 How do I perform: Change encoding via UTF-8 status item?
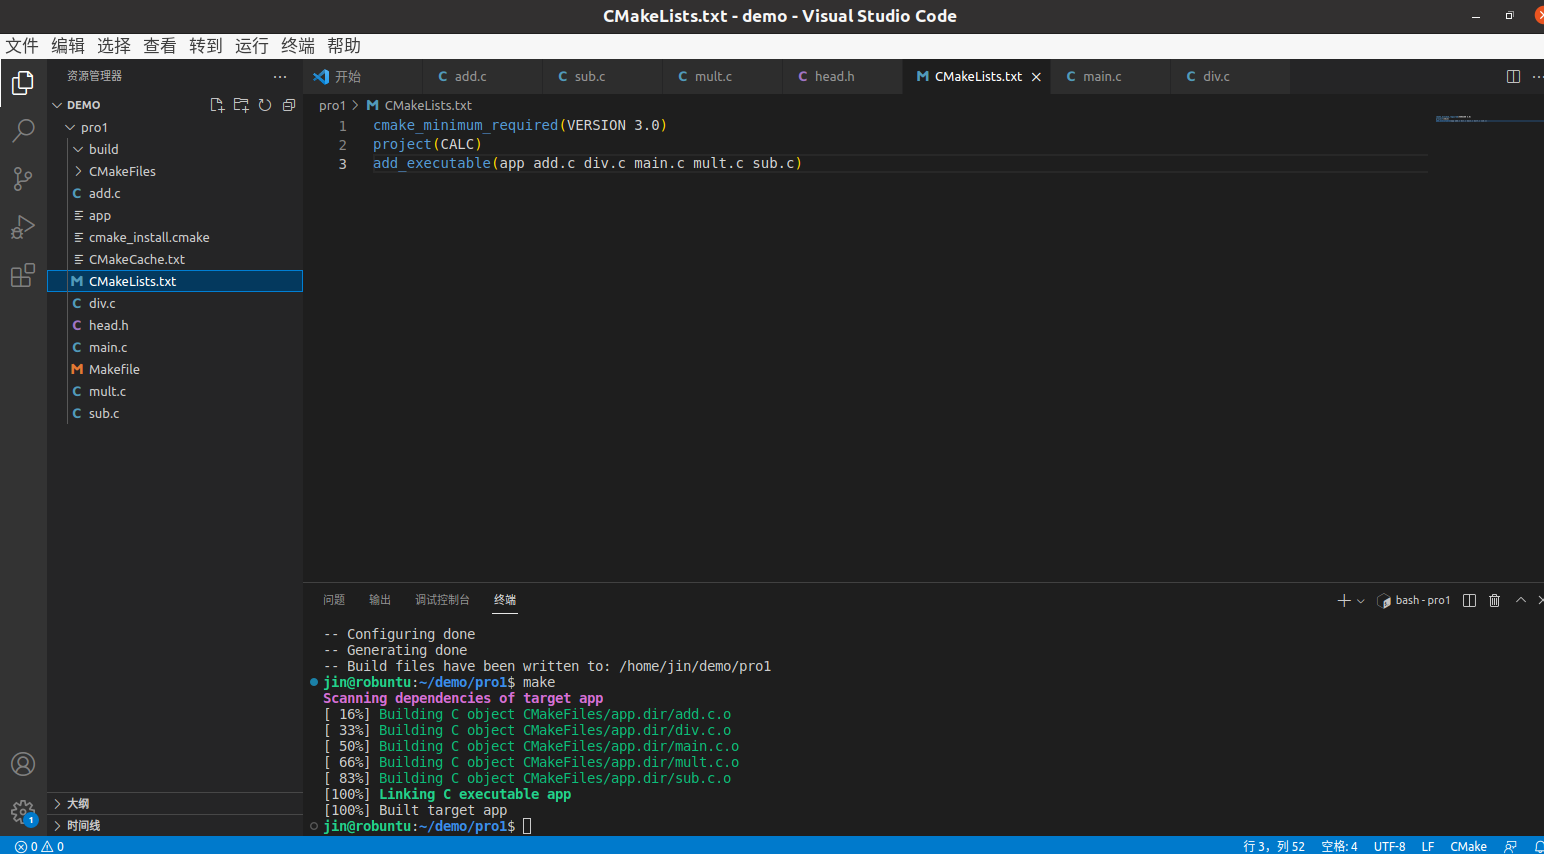click(1389, 846)
